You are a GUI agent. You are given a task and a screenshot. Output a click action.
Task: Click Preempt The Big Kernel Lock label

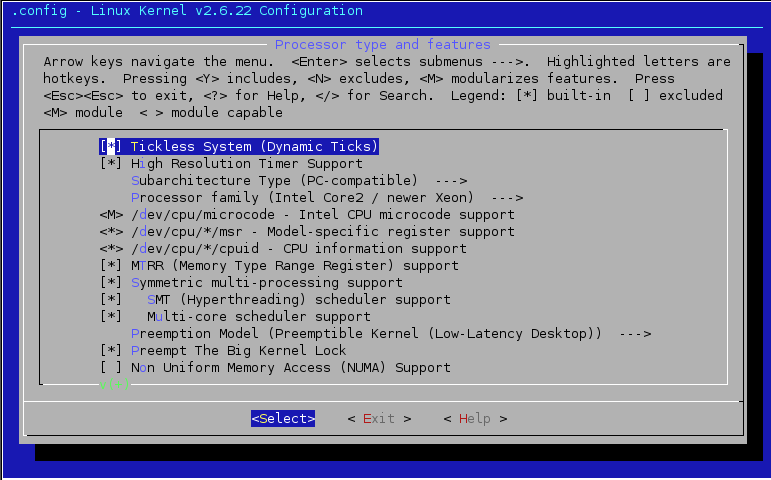238,351
